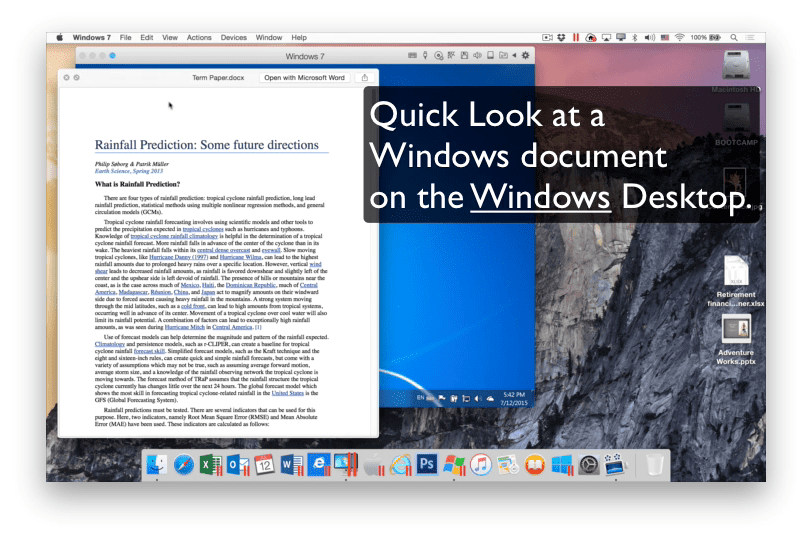Follow the 'United States' hyperlink
The width and height of the screenshot is (812, 542).
point(287,393)
